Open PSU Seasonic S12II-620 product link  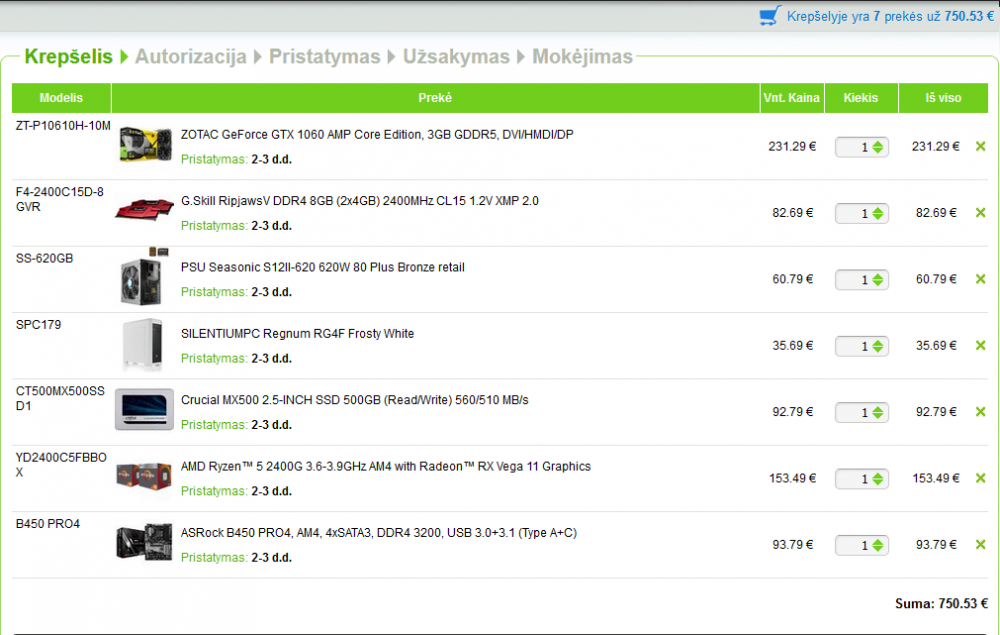click(323, 267)
